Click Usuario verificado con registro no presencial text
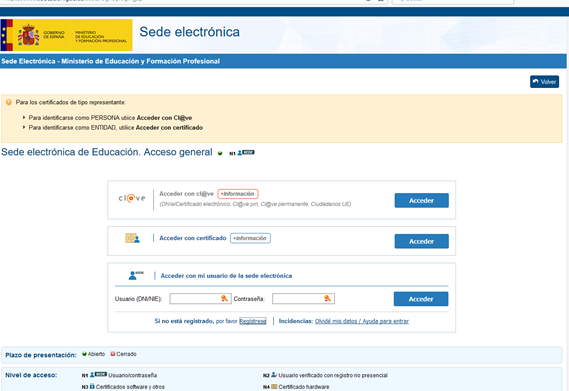 tap(333, 375)
